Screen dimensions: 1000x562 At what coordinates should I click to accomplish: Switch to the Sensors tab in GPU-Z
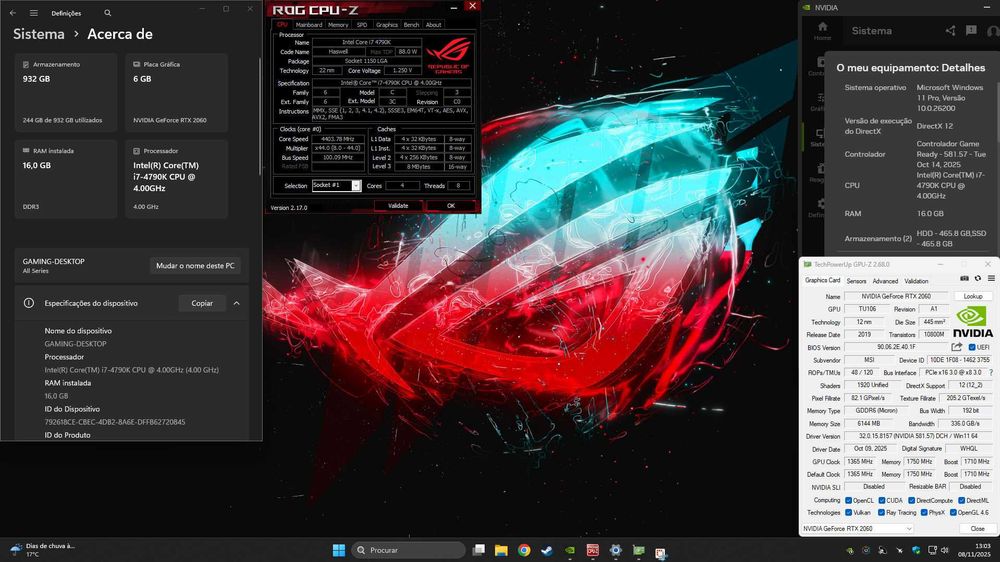click(856, 281)
